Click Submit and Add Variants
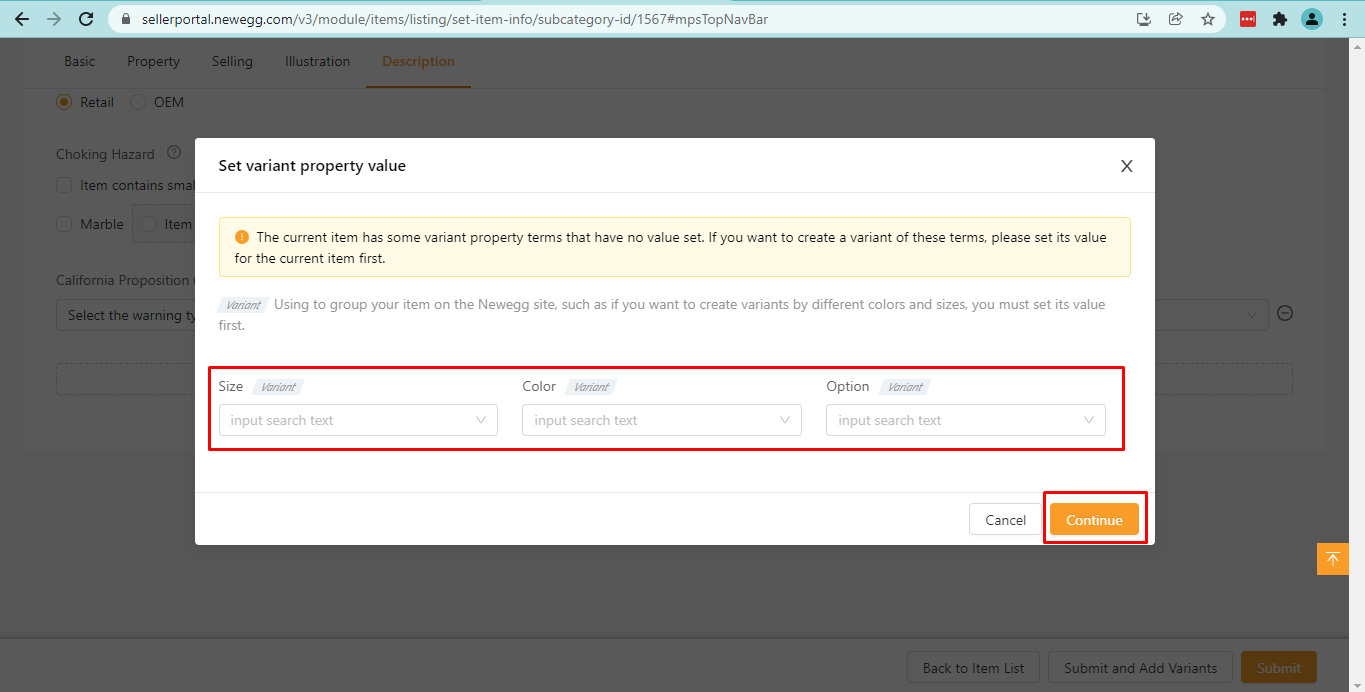The height and width of the screenshot is (692, 1365). [x=1140, y=668]
